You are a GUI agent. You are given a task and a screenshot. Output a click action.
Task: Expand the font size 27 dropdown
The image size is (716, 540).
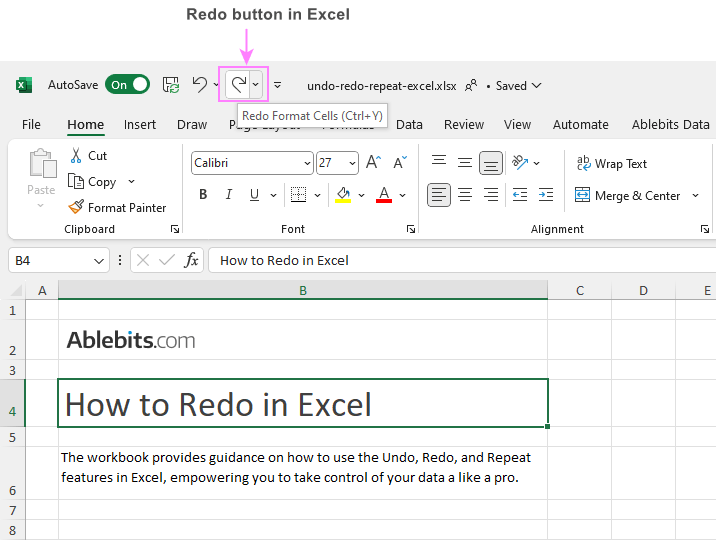(x=351, y=162)
